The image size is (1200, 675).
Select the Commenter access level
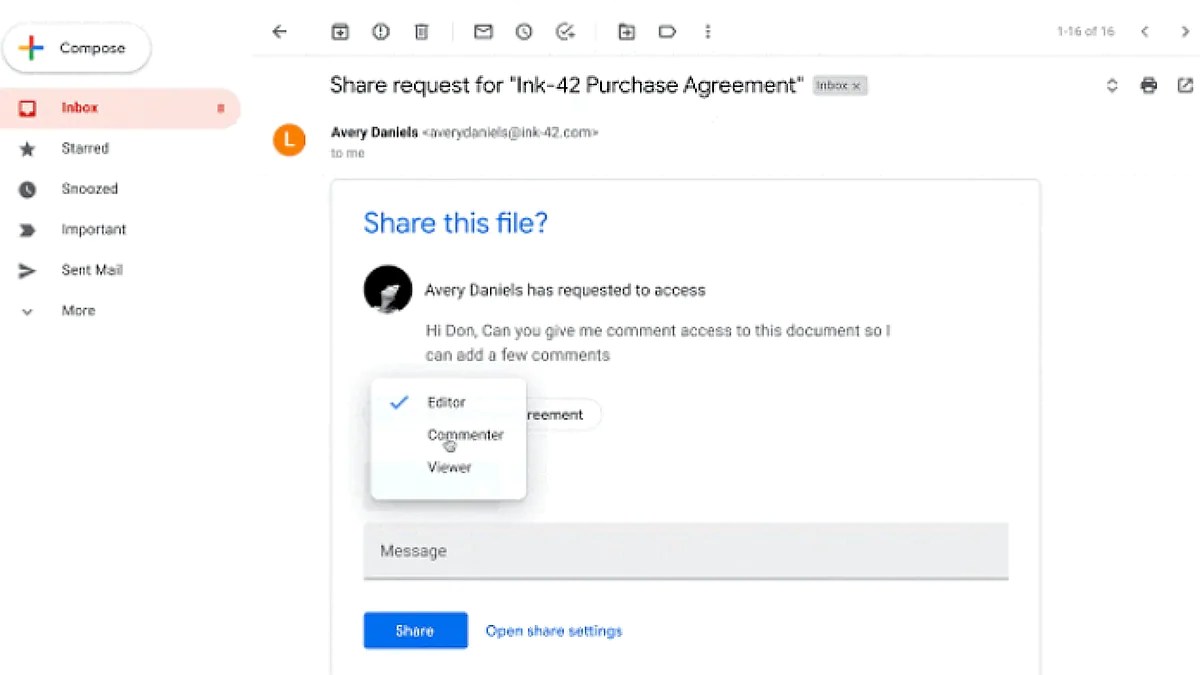(x=465, y=434)
